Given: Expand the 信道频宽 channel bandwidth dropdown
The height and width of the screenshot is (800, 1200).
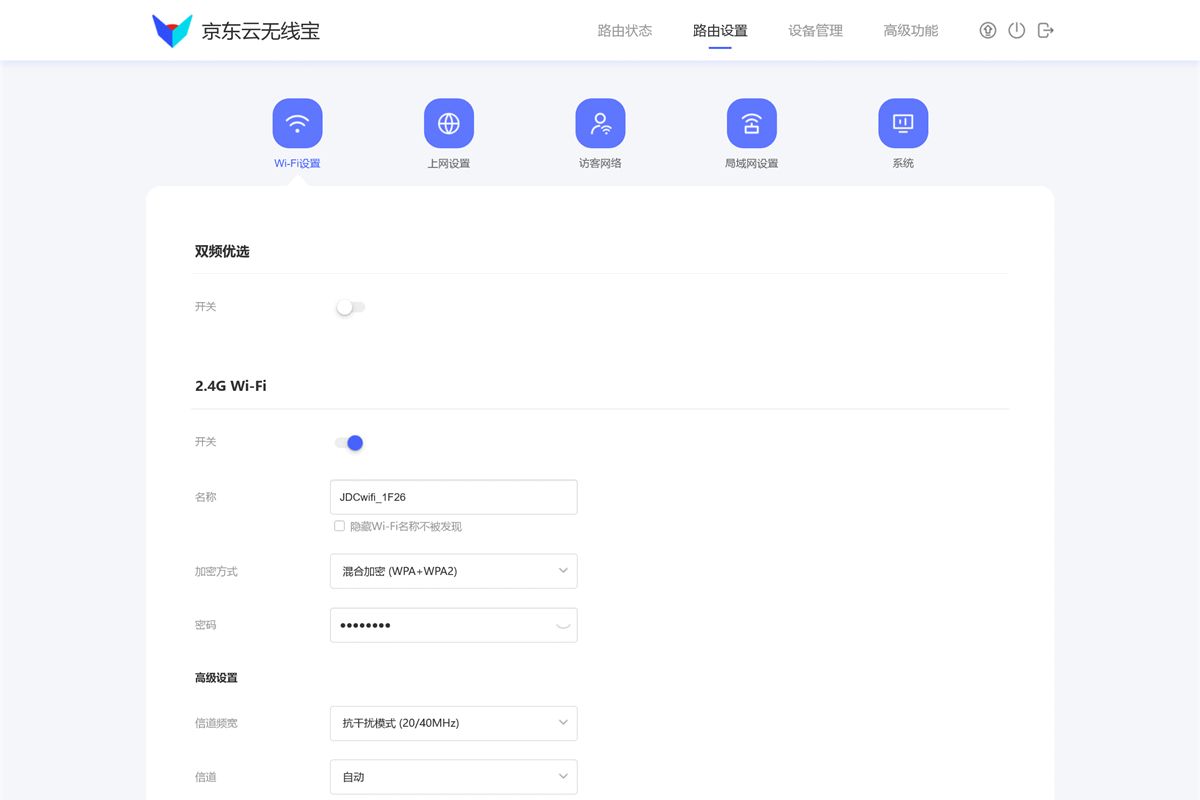Looking at the screenshot, I should 453,723.
